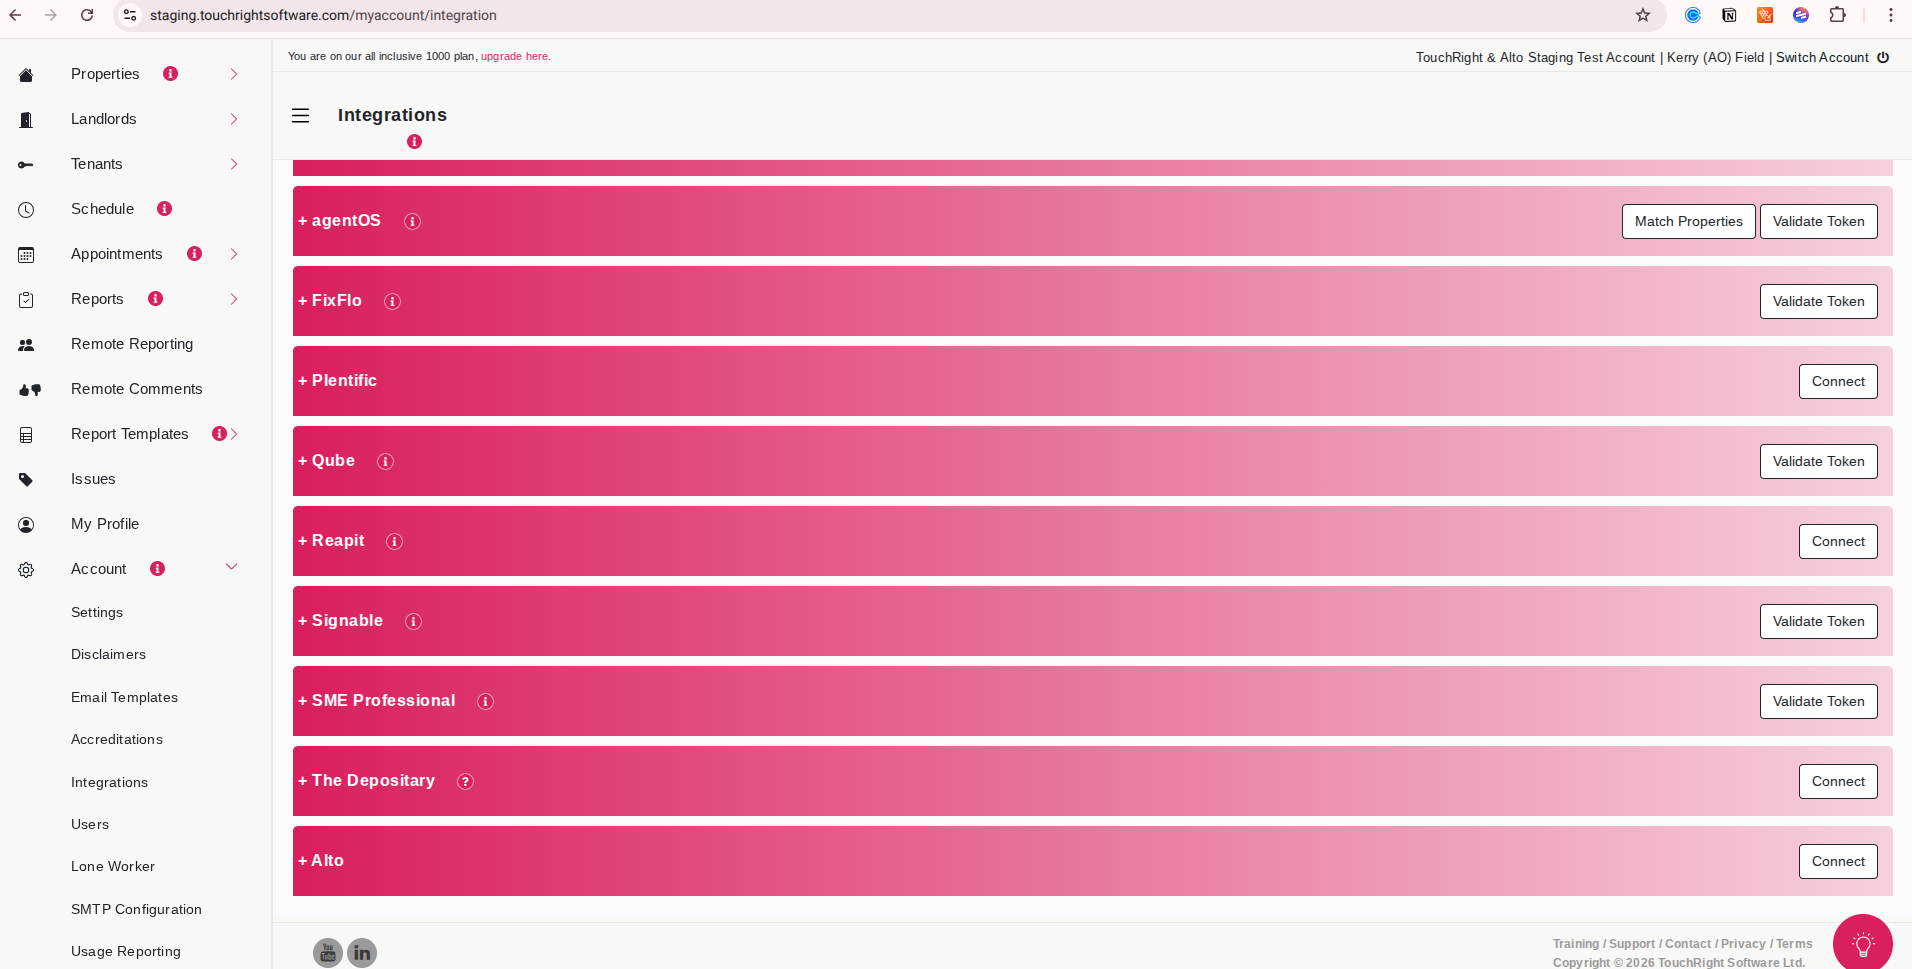
Task: Click the info icon next to agentOS
Action: 412,221
